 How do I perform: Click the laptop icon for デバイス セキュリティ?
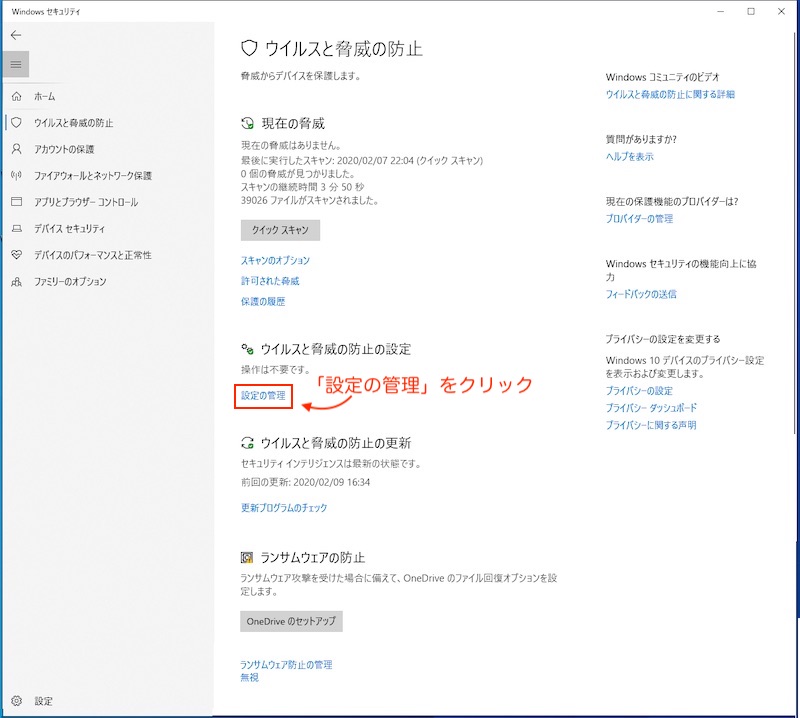(16, 229)
